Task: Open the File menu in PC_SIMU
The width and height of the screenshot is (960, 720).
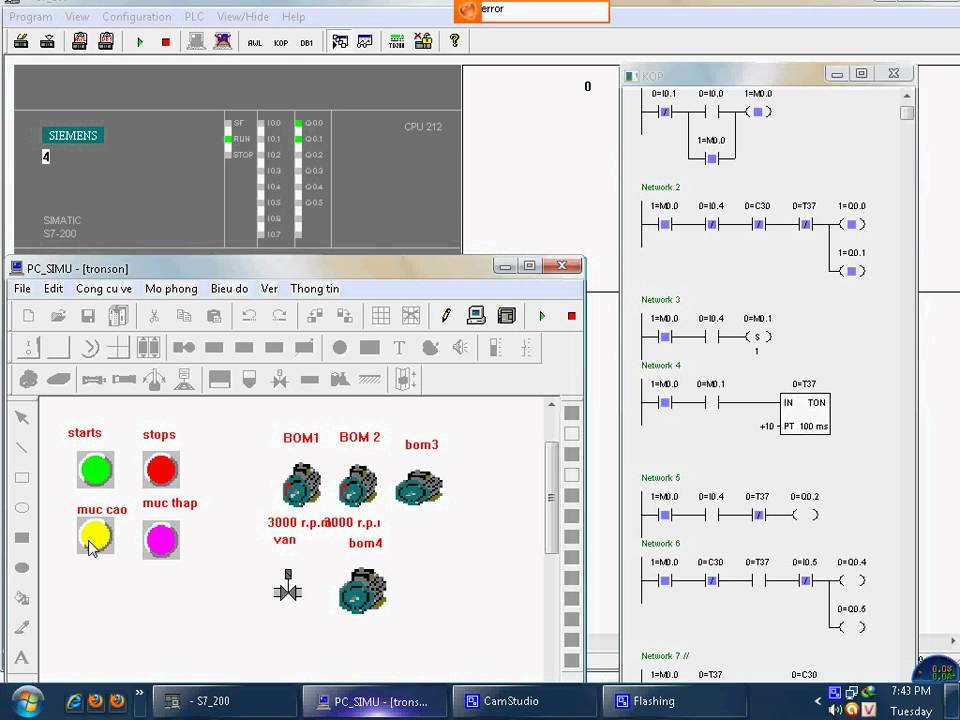Action: point(22,288)
